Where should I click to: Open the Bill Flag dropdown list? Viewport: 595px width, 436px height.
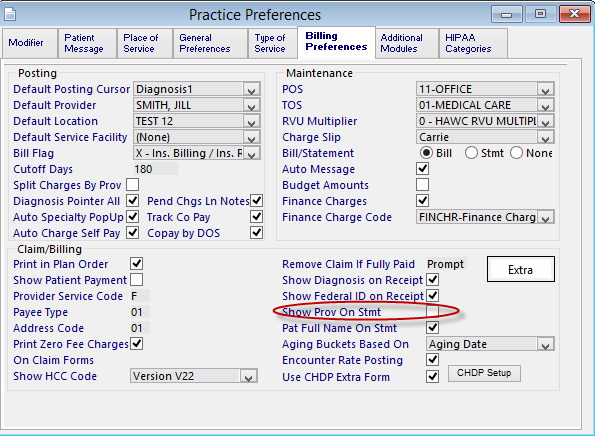(x=197, y=153)
